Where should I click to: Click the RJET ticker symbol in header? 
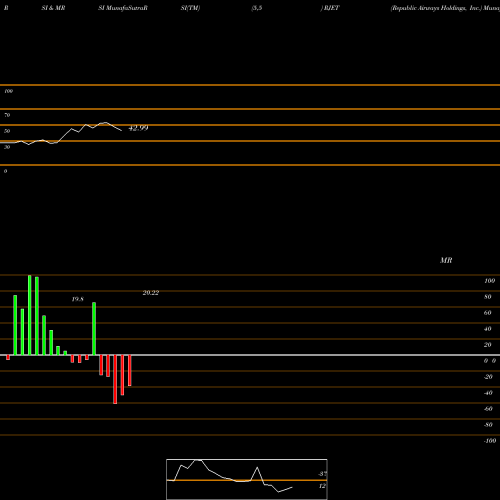point(331,8)
